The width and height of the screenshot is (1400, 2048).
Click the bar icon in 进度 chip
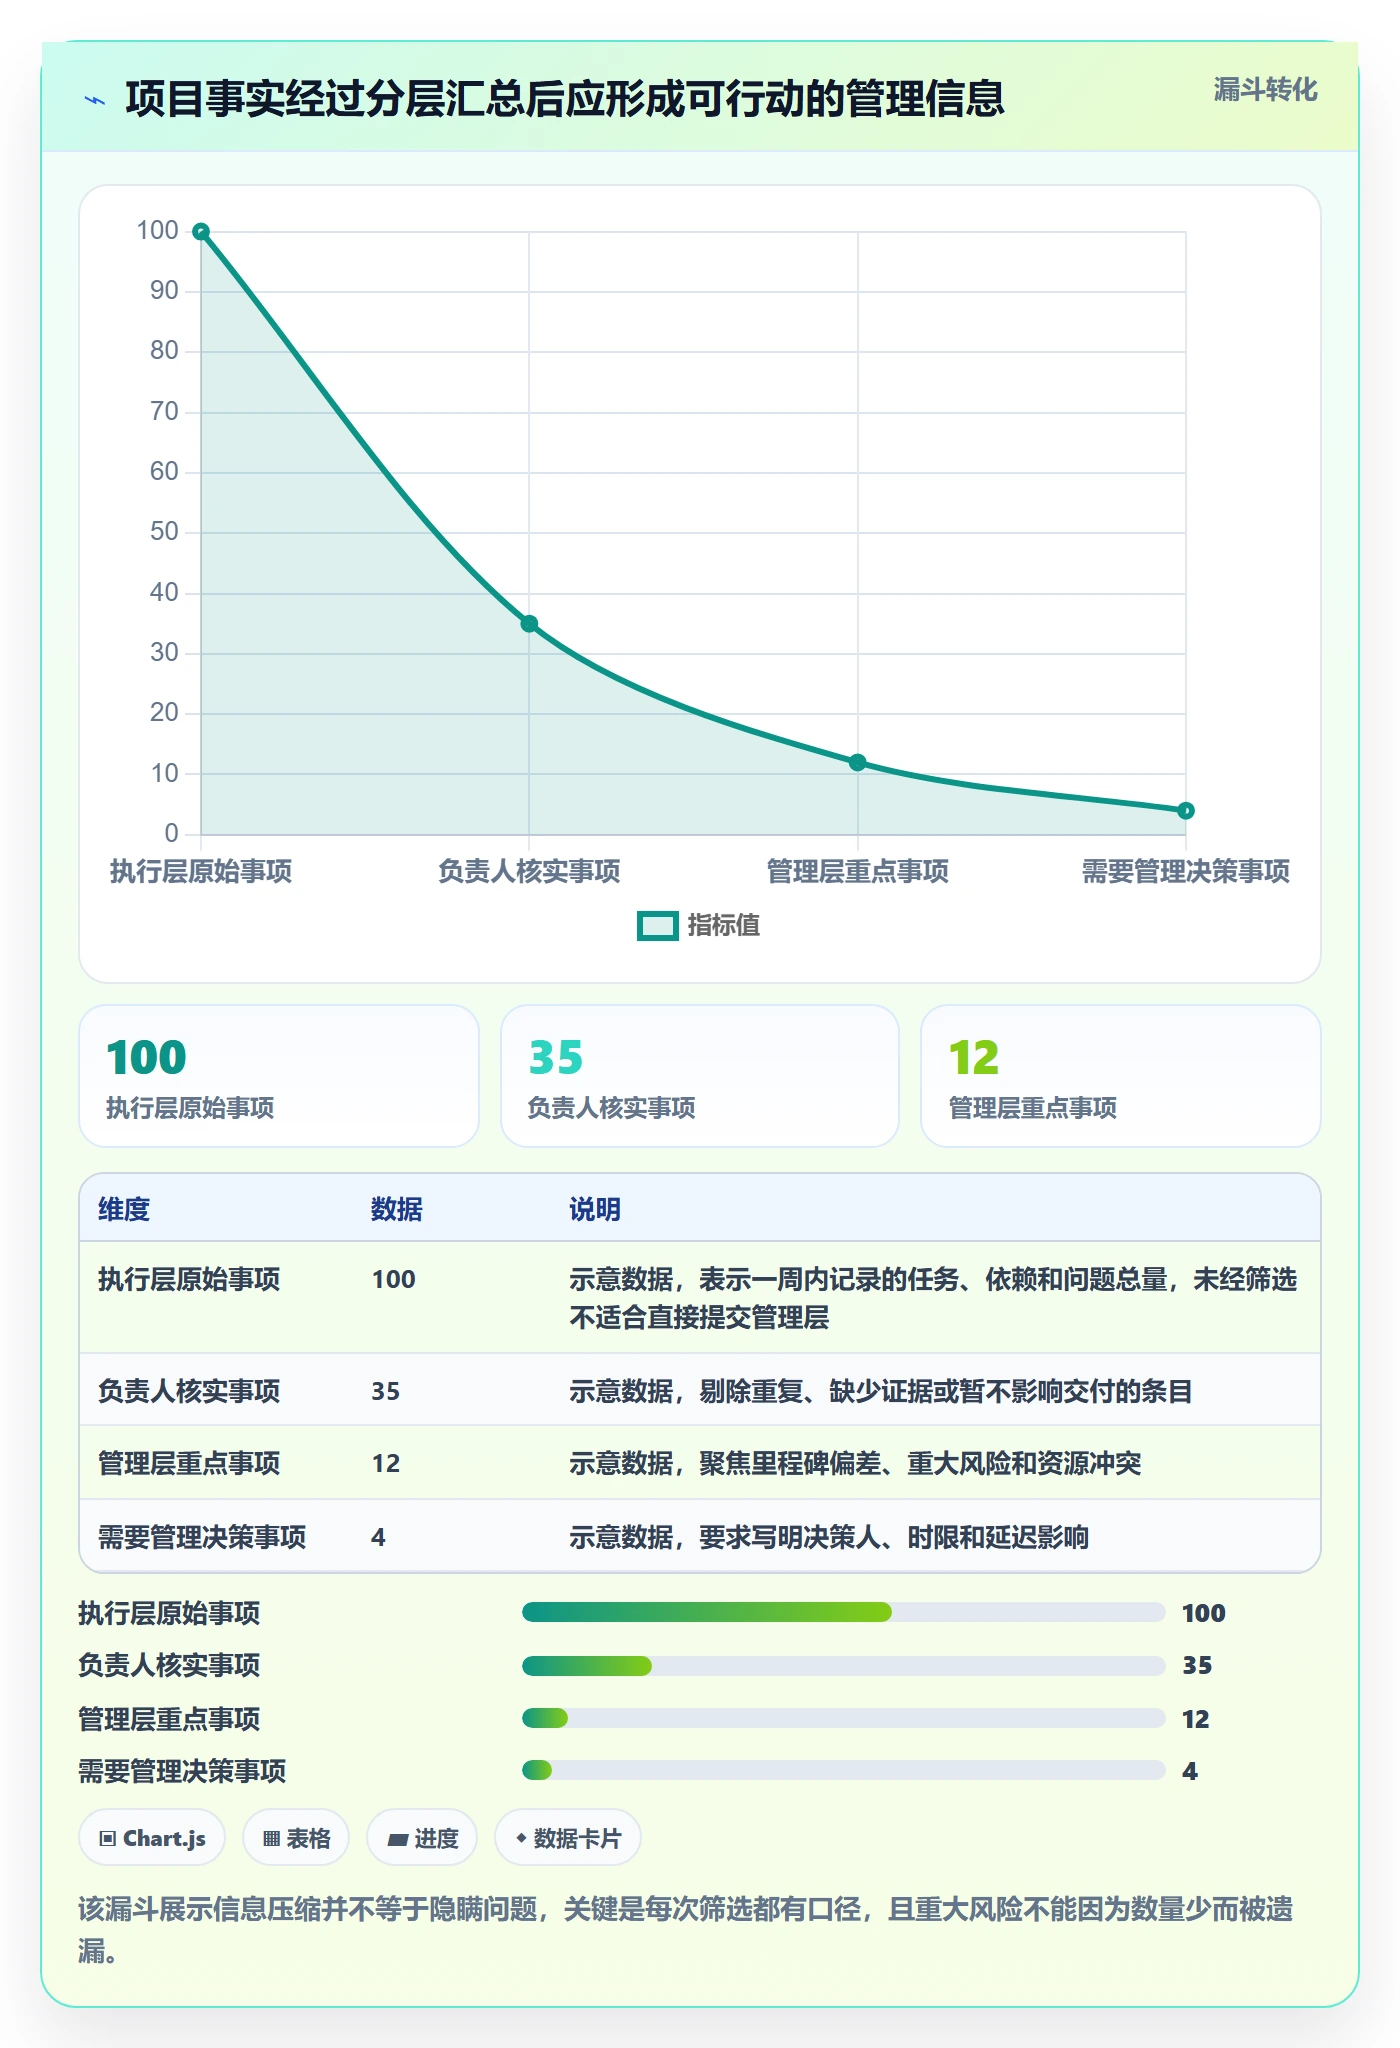point(398,1839)
